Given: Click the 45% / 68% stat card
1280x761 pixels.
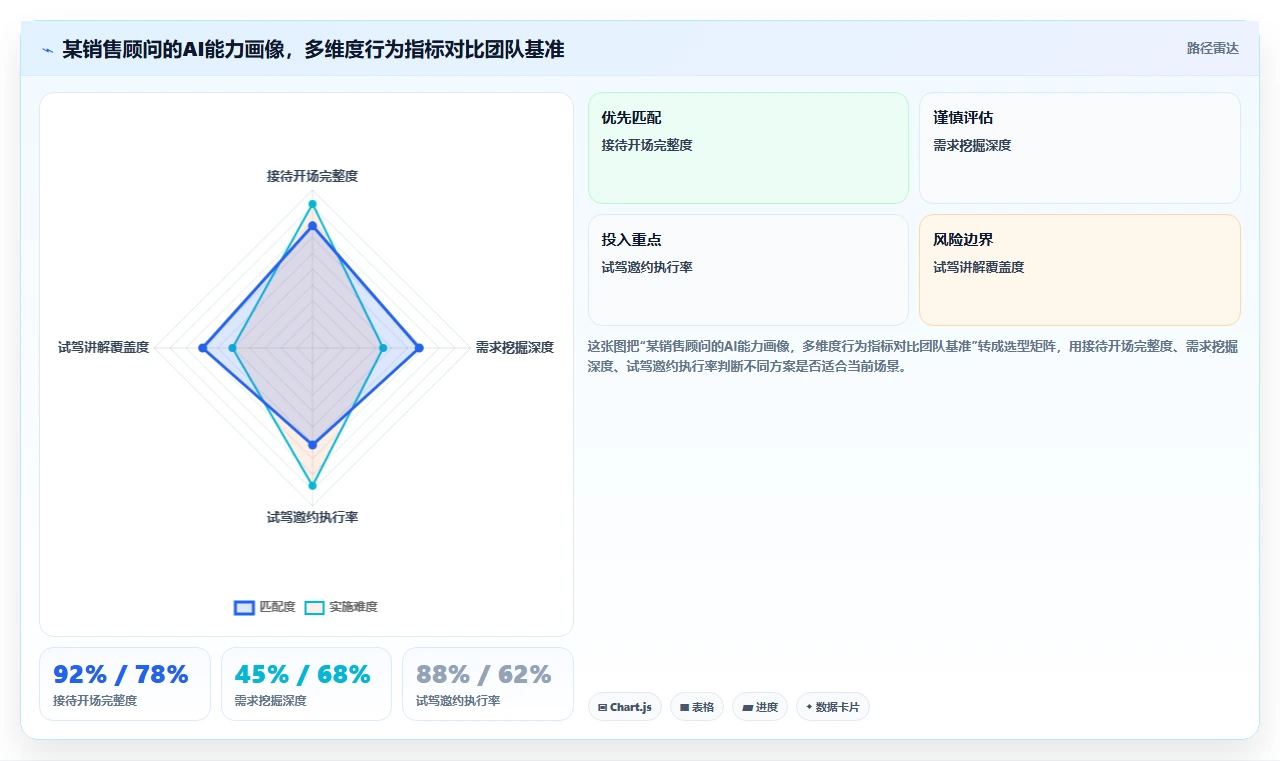Looking at the screenshot, I should (306, 684).
